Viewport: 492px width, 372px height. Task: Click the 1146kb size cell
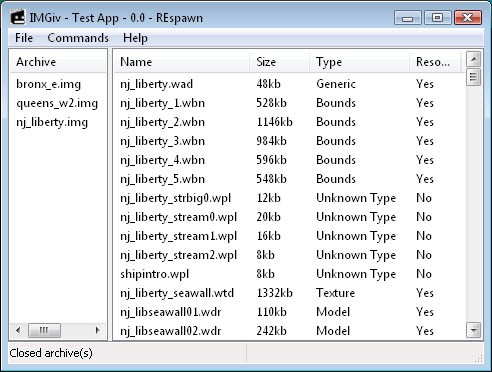click(x=274, y=122)
